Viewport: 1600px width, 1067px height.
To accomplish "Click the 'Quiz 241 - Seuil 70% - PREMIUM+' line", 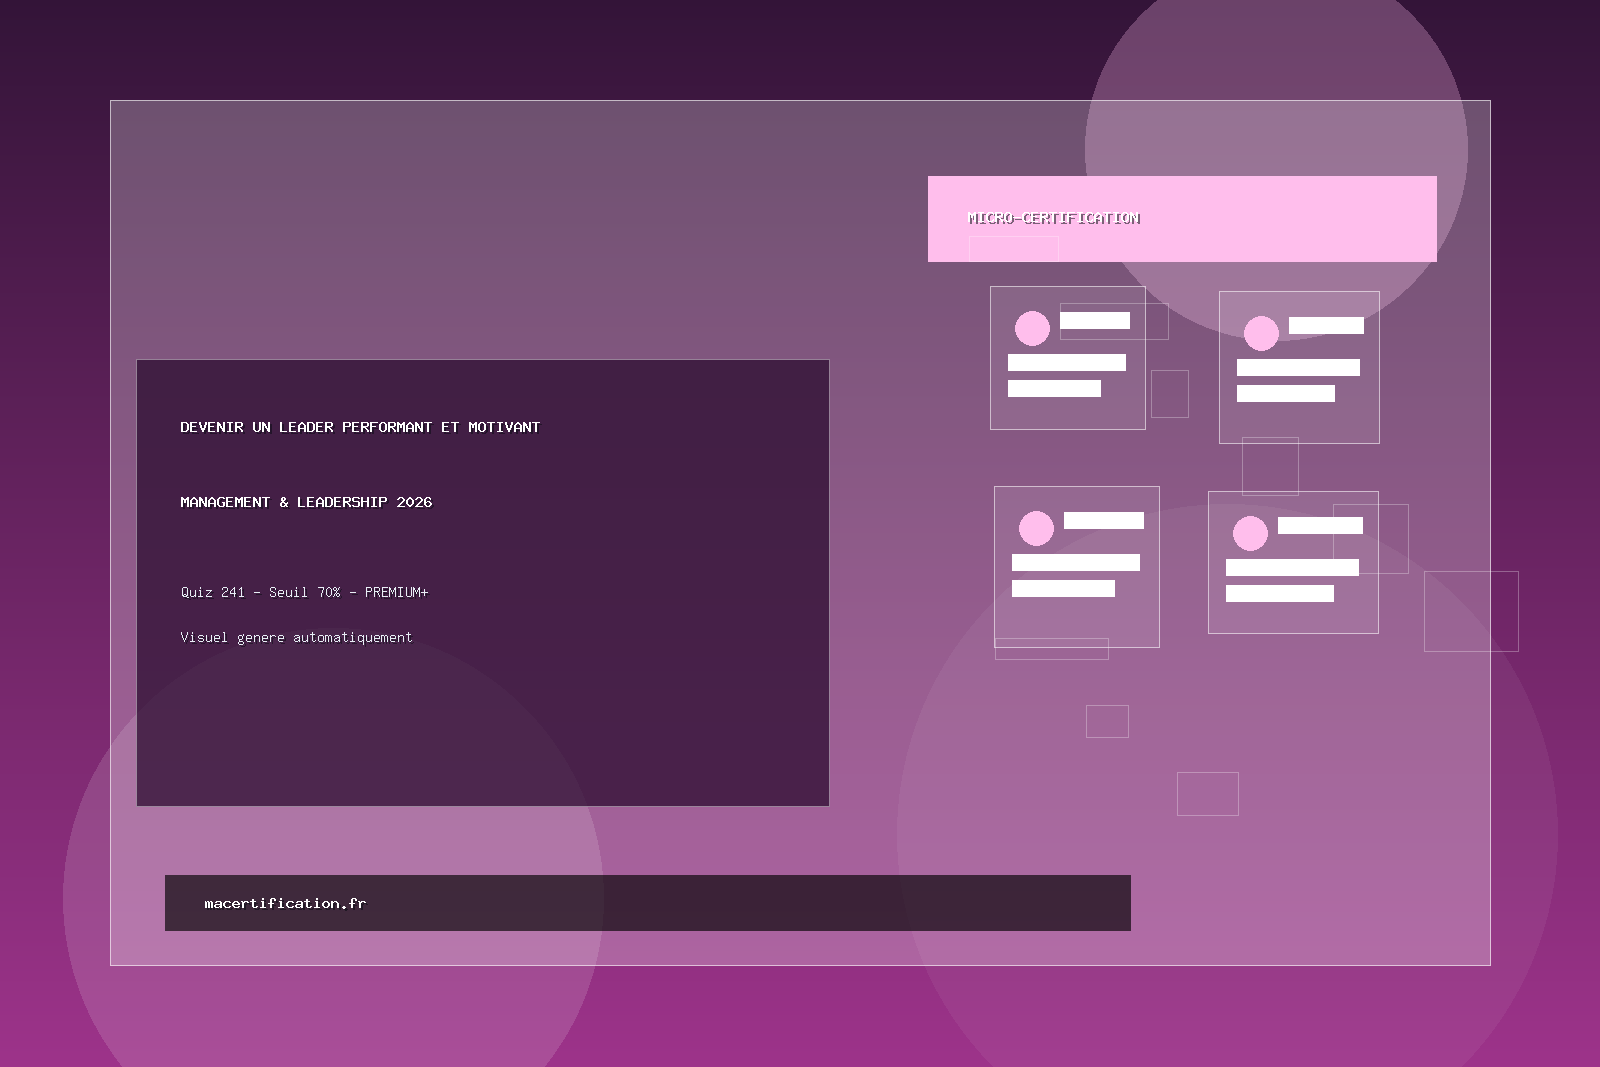I will point(304,592).
